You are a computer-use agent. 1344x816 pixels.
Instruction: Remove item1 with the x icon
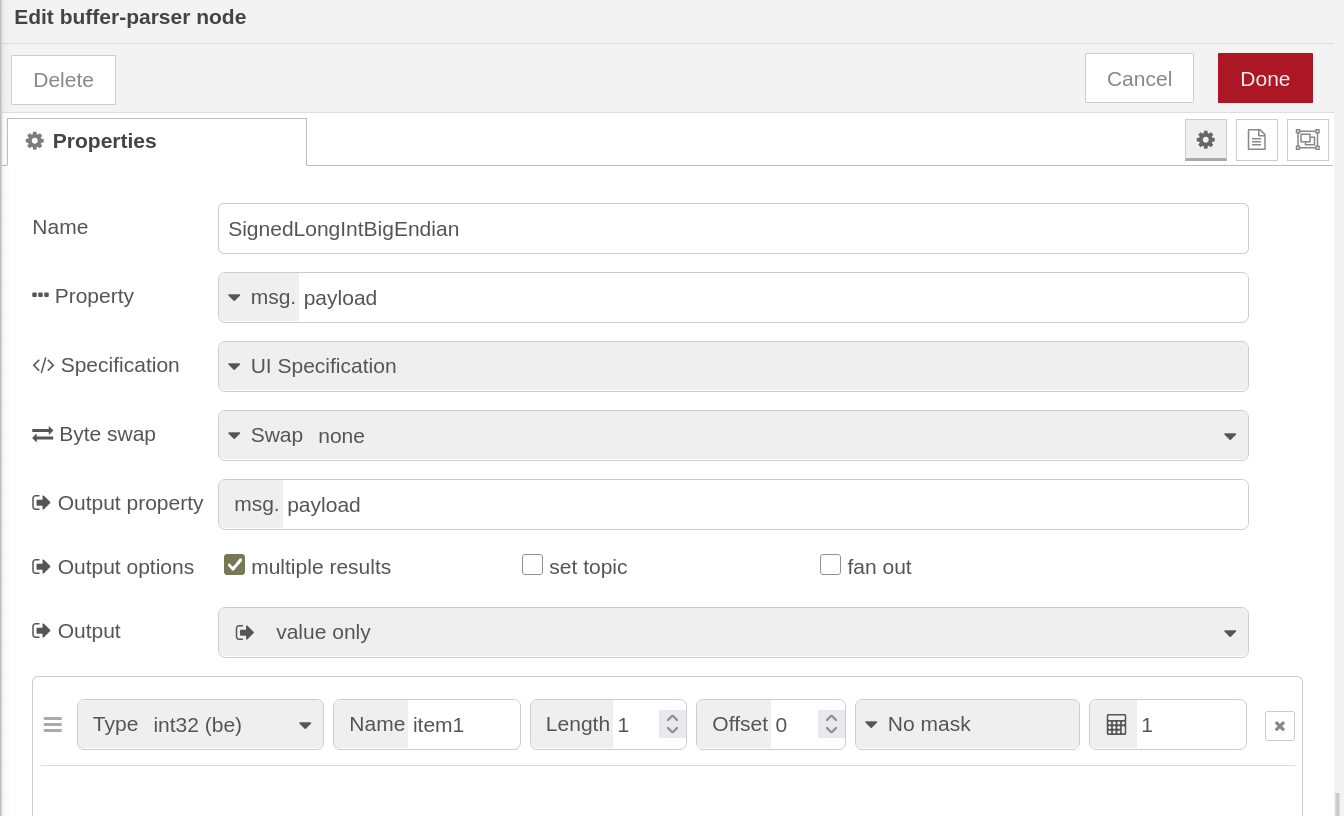[x=1280, y=726]
